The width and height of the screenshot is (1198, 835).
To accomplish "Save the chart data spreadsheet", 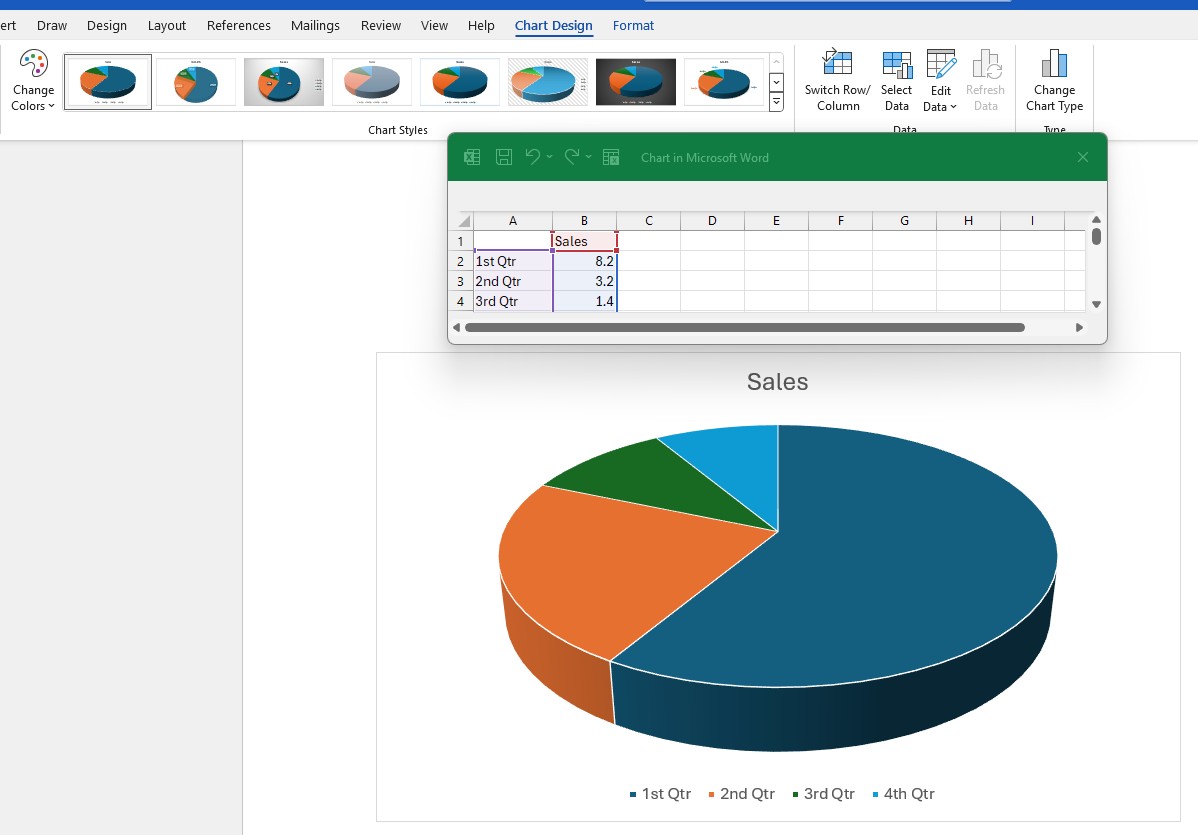I will (504, 157).
